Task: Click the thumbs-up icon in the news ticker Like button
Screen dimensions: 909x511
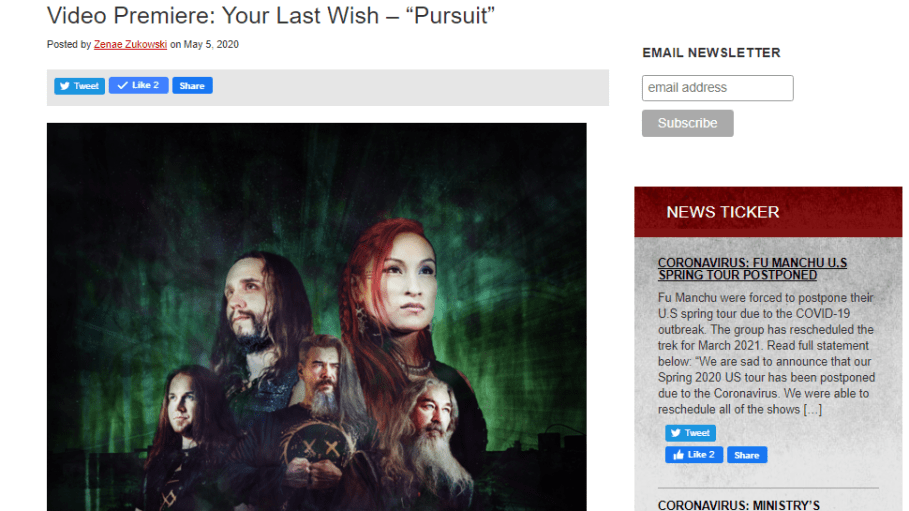Action: pyautogui.click(x=678, y=455)
